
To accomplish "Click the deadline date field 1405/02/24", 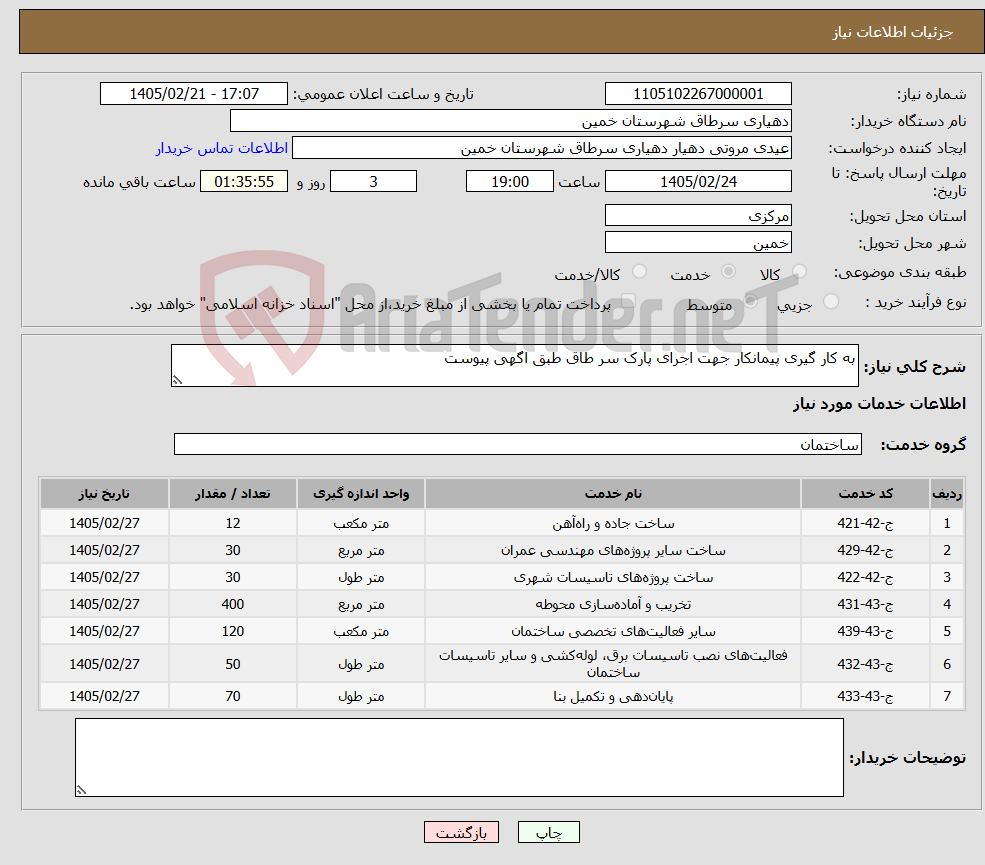I will point(698,182).
